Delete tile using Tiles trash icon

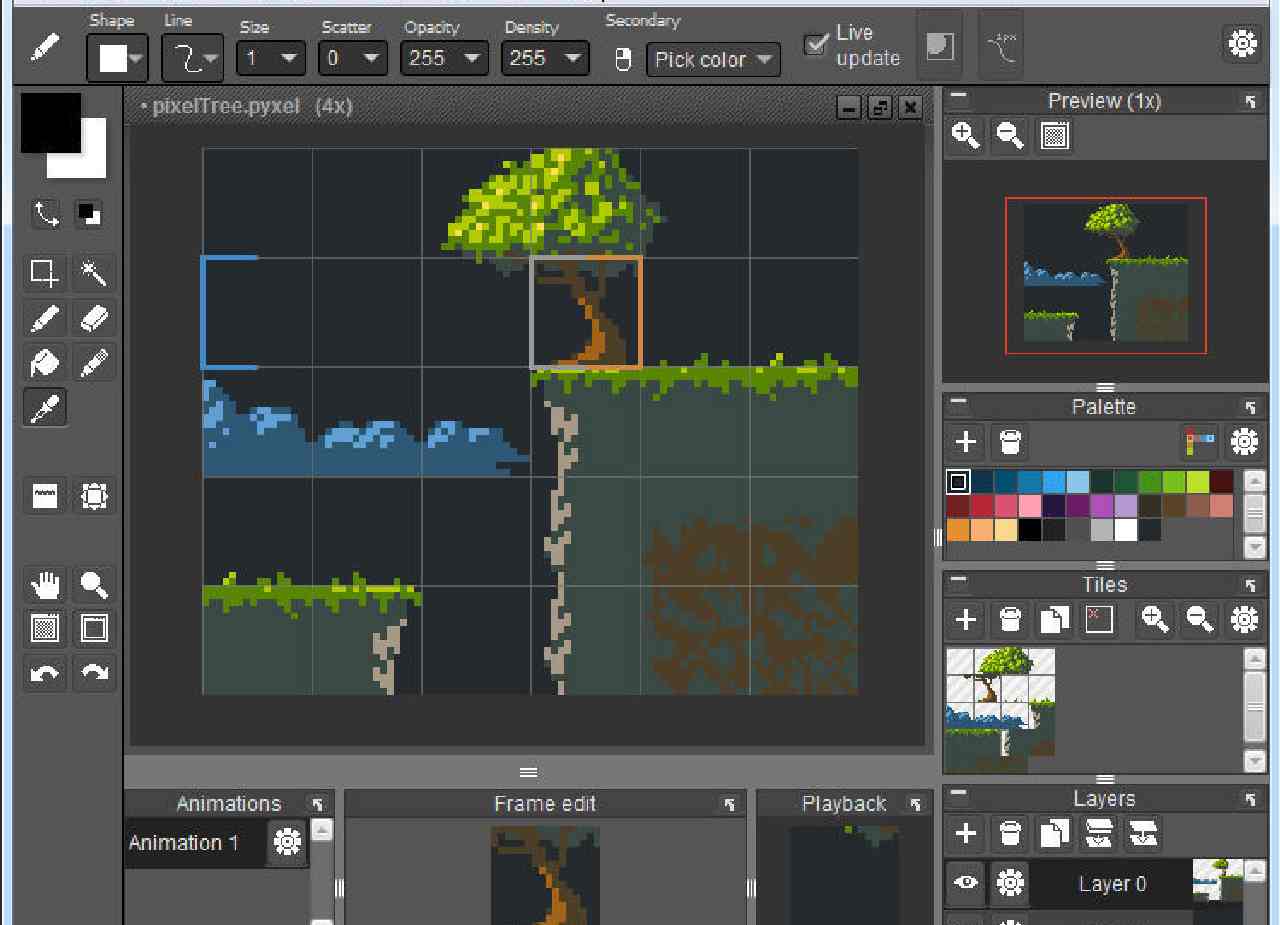coord(1010,619)
